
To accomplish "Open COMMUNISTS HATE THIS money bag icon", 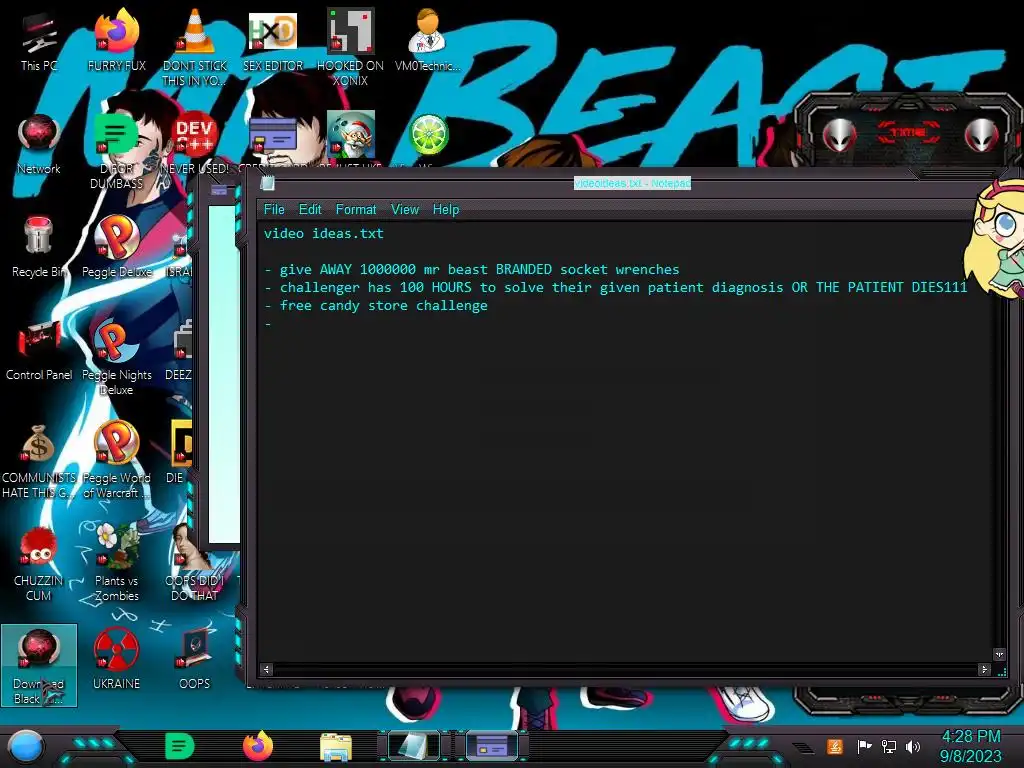I will [x=39, y=460].
